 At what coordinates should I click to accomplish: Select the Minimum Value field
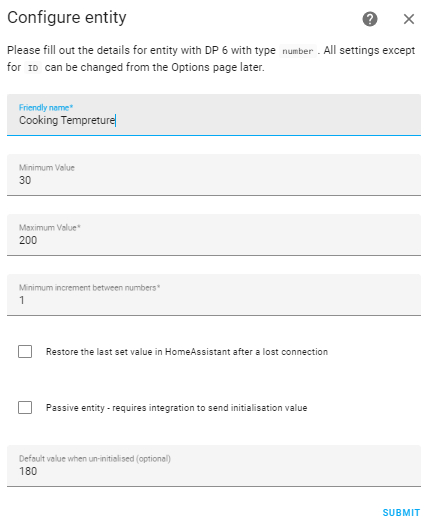214,175
